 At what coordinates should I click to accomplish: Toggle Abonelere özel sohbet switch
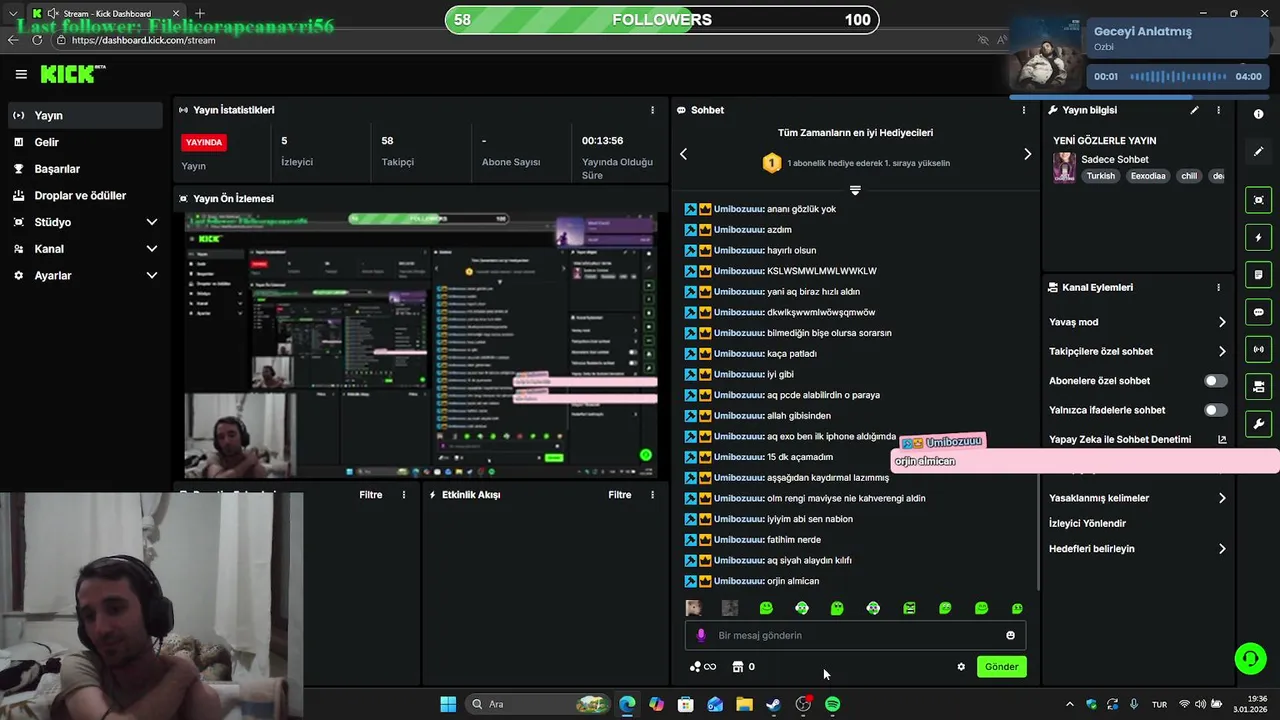(x=1216, y=381)
